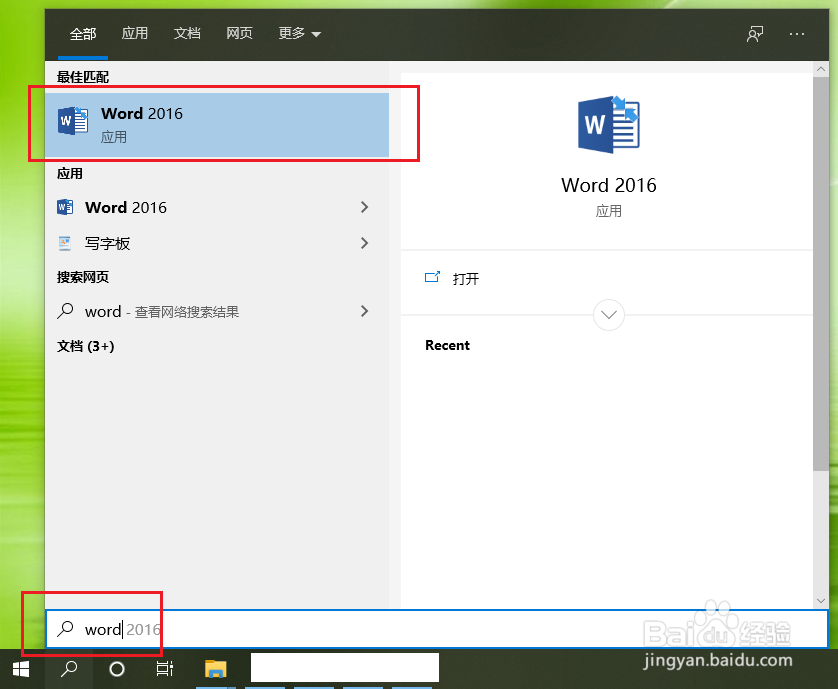Click into the search input box
838x689 pixels.
(437, 629)
